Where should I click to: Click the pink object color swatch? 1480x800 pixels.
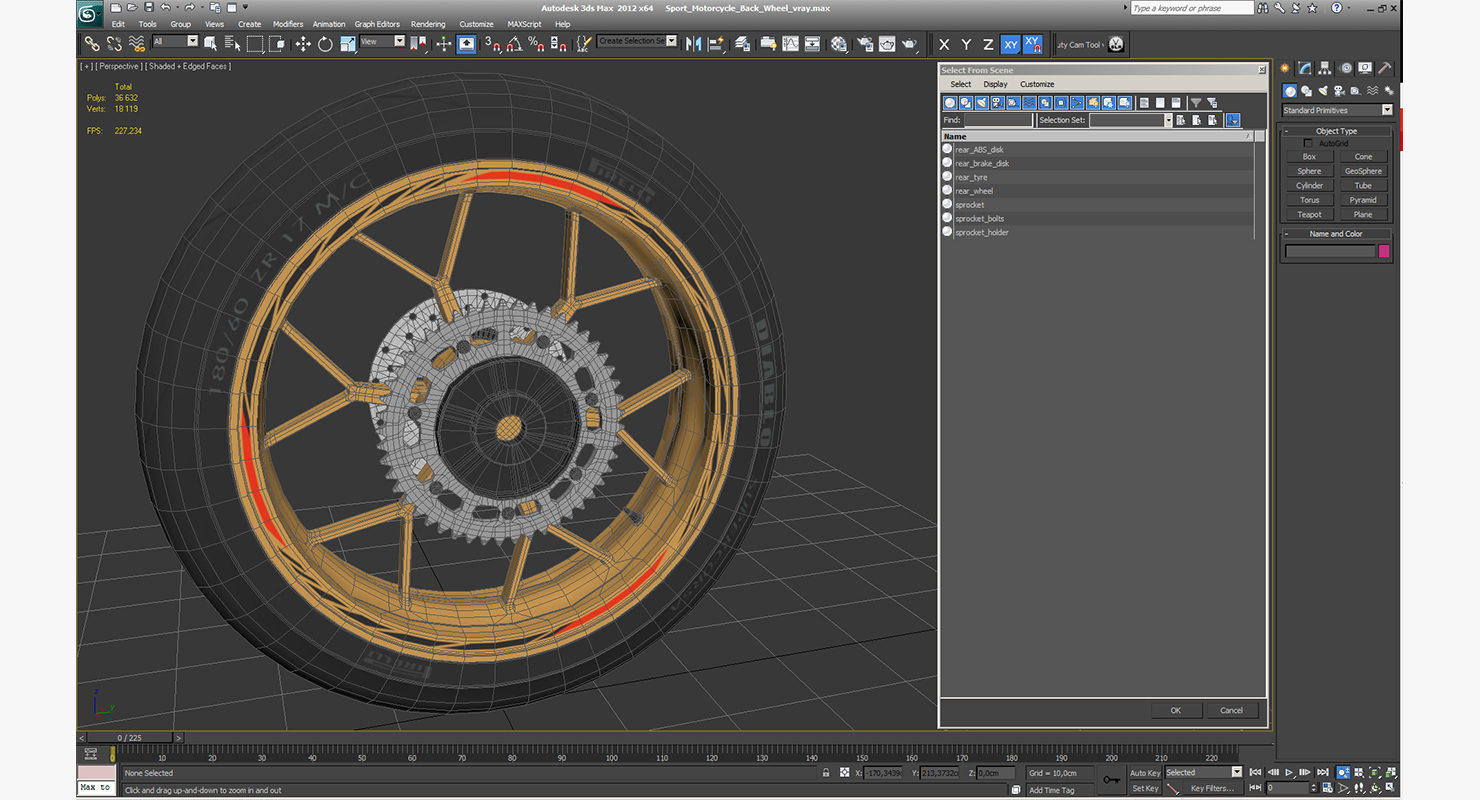tap(1384, 251)
